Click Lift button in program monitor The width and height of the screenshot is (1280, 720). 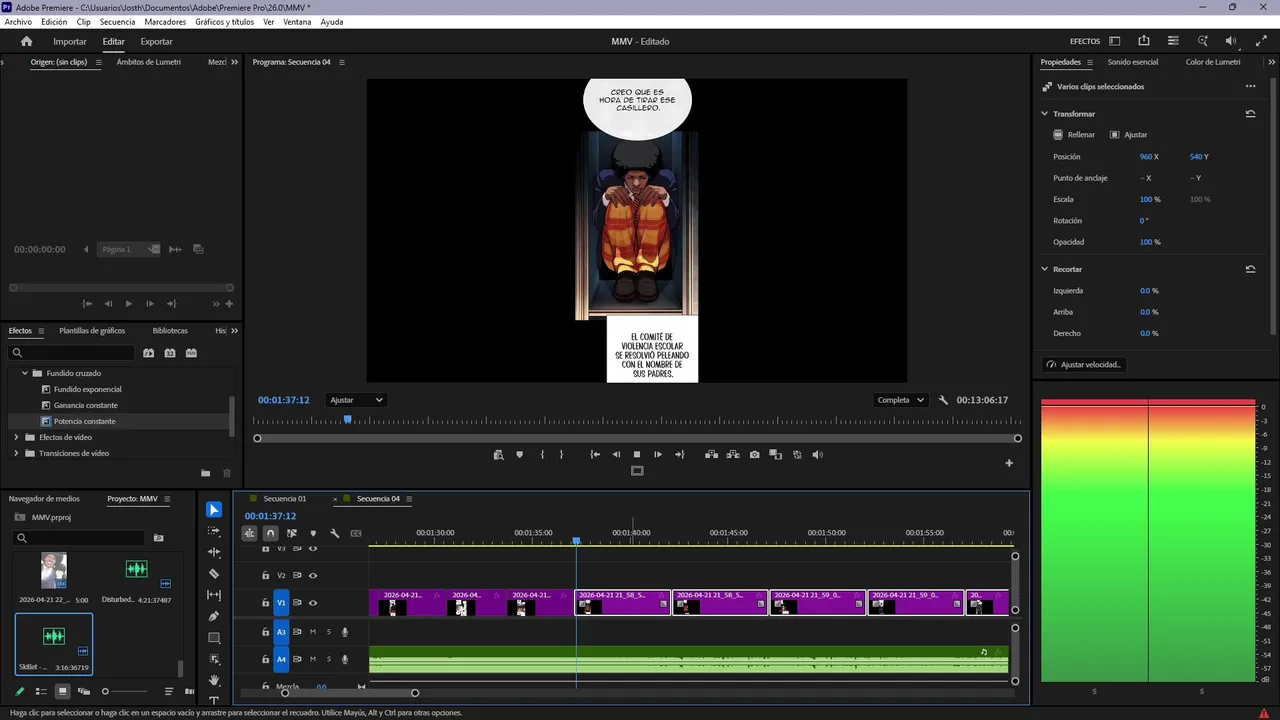(711, 454)
